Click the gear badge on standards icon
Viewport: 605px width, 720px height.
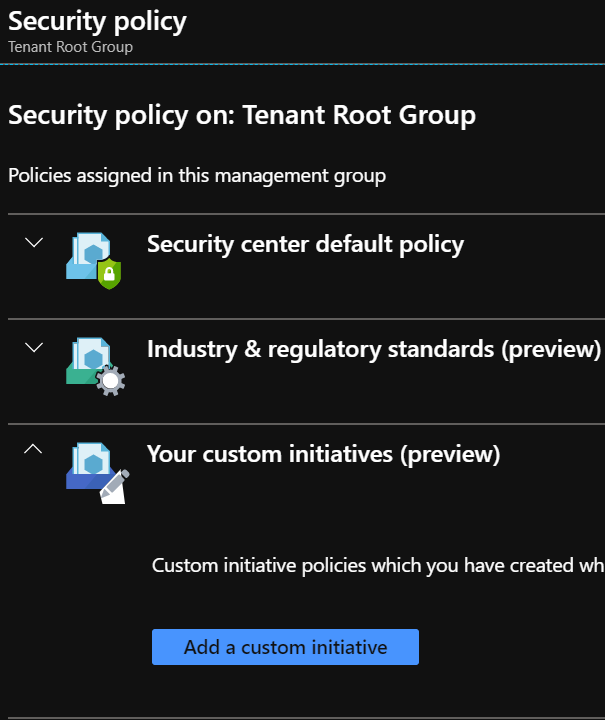pyautogui.click(x=110, y=380)
